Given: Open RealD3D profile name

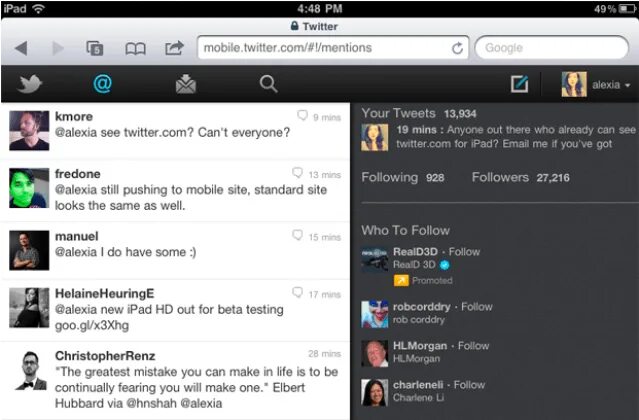Looking at the screenshot, I should (x=415, y=252).
